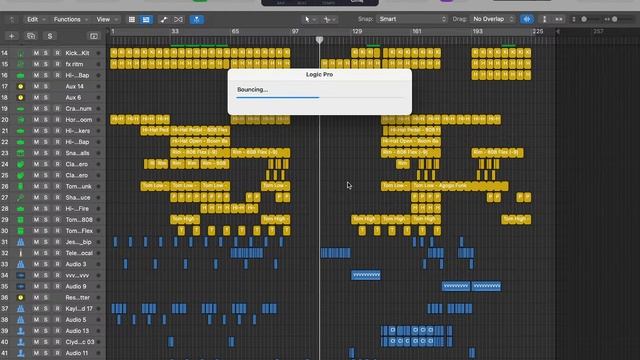Select track name Jes…_bip
640x360 pixels.
[x=78, y=242]
